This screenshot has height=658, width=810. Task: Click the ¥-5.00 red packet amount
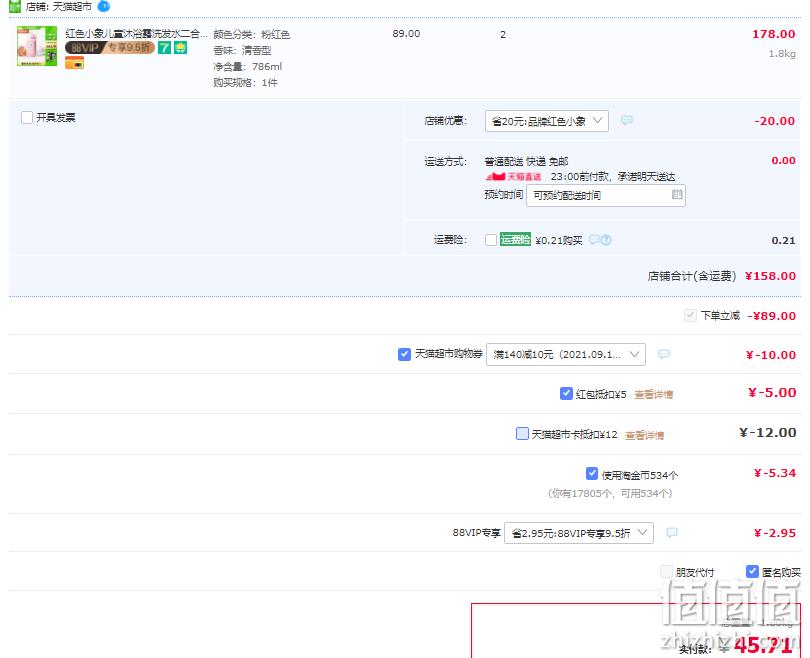coord(772,393)
